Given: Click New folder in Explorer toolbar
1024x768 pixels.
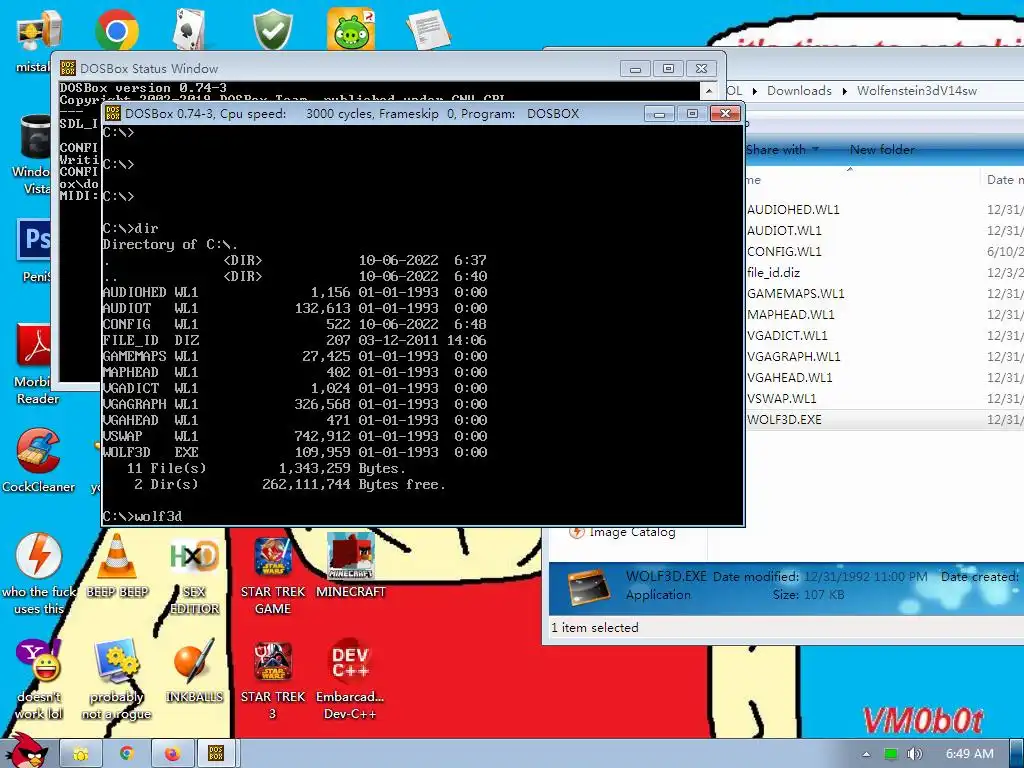Looking at the screenshot, I should coord(882,150).
